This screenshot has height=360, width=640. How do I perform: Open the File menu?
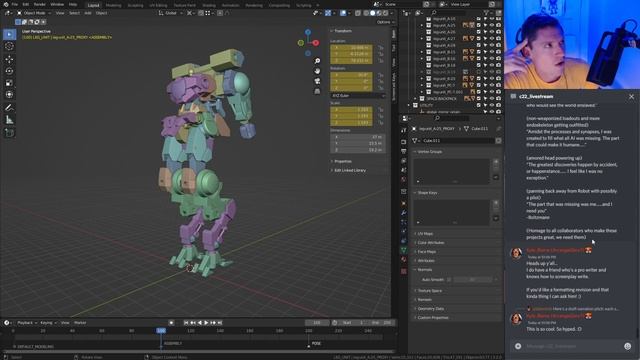click(x=15, y=4)
